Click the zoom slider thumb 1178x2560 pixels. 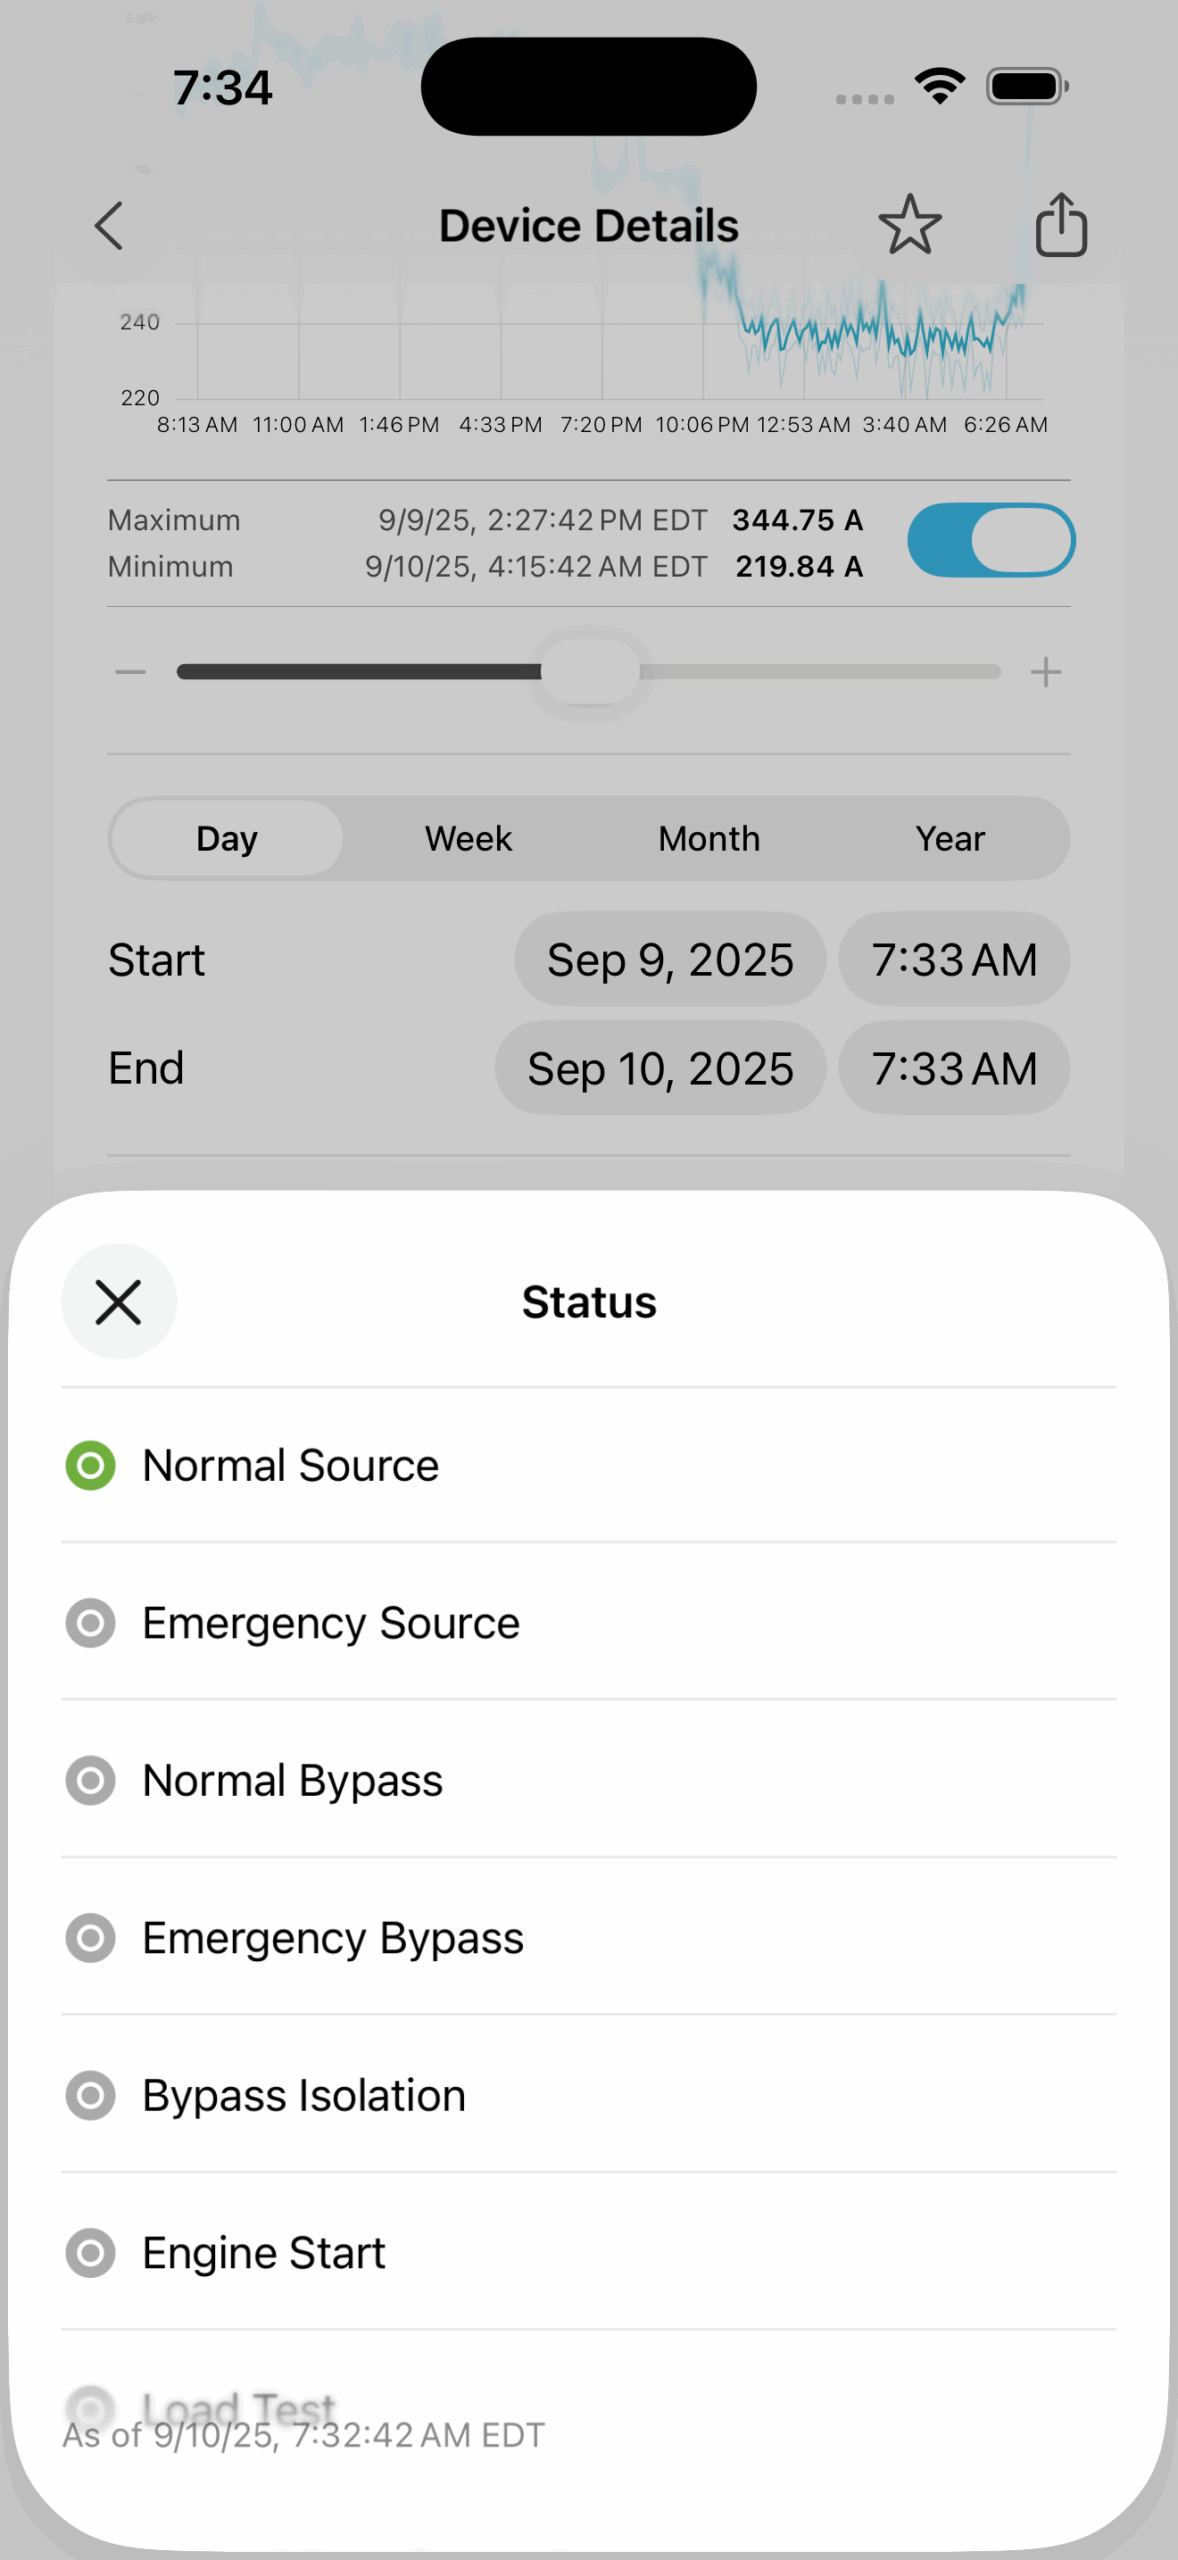(590, 672)
